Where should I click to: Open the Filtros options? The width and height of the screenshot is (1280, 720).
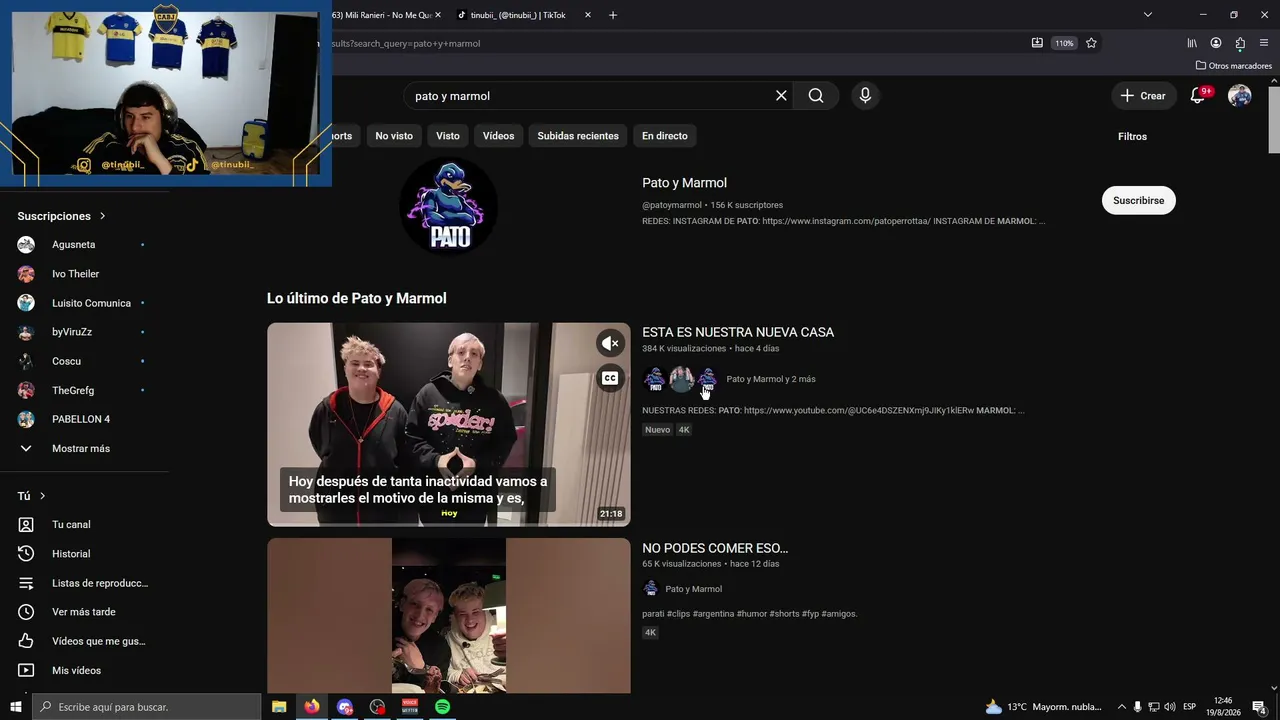tap(1132, 137)
